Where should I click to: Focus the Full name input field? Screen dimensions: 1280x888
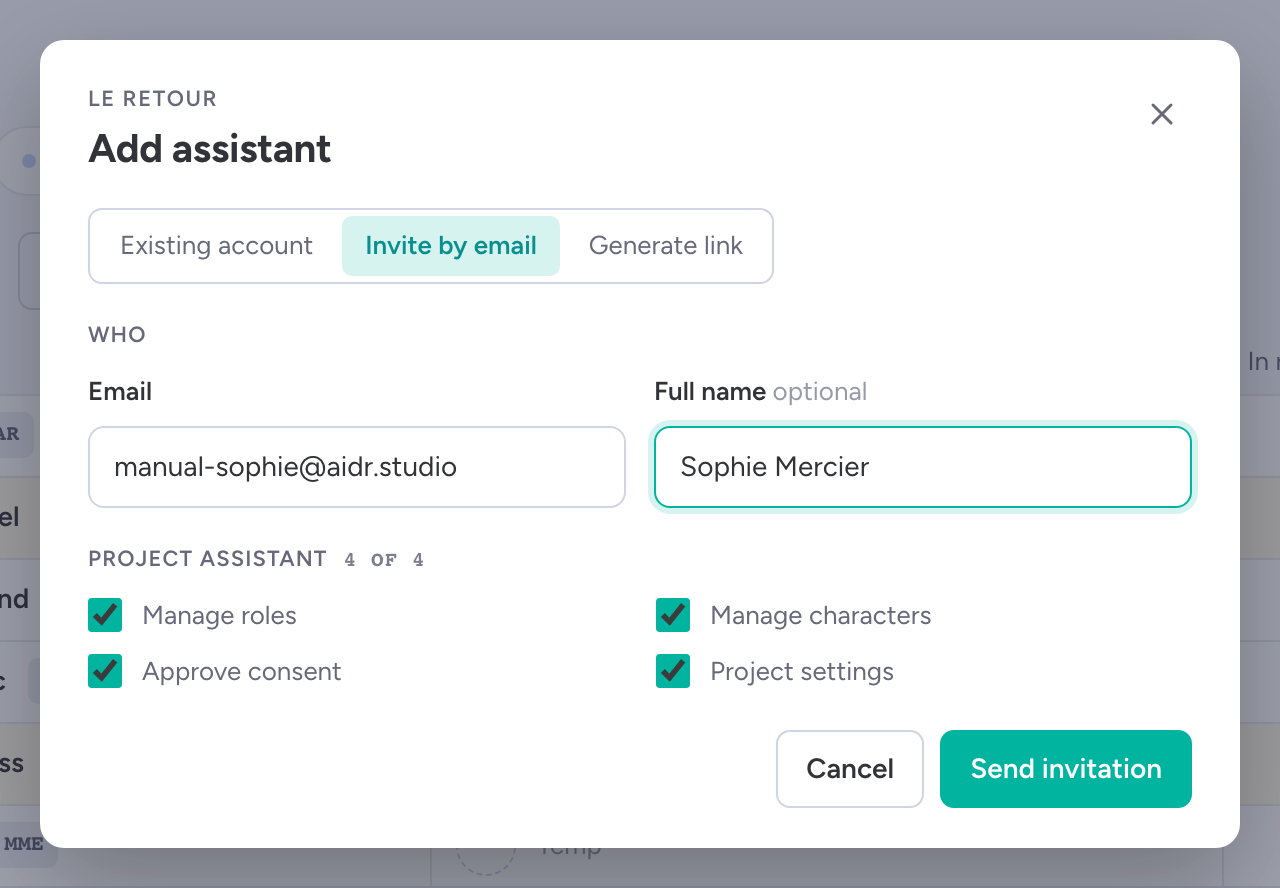coord(923,467)
